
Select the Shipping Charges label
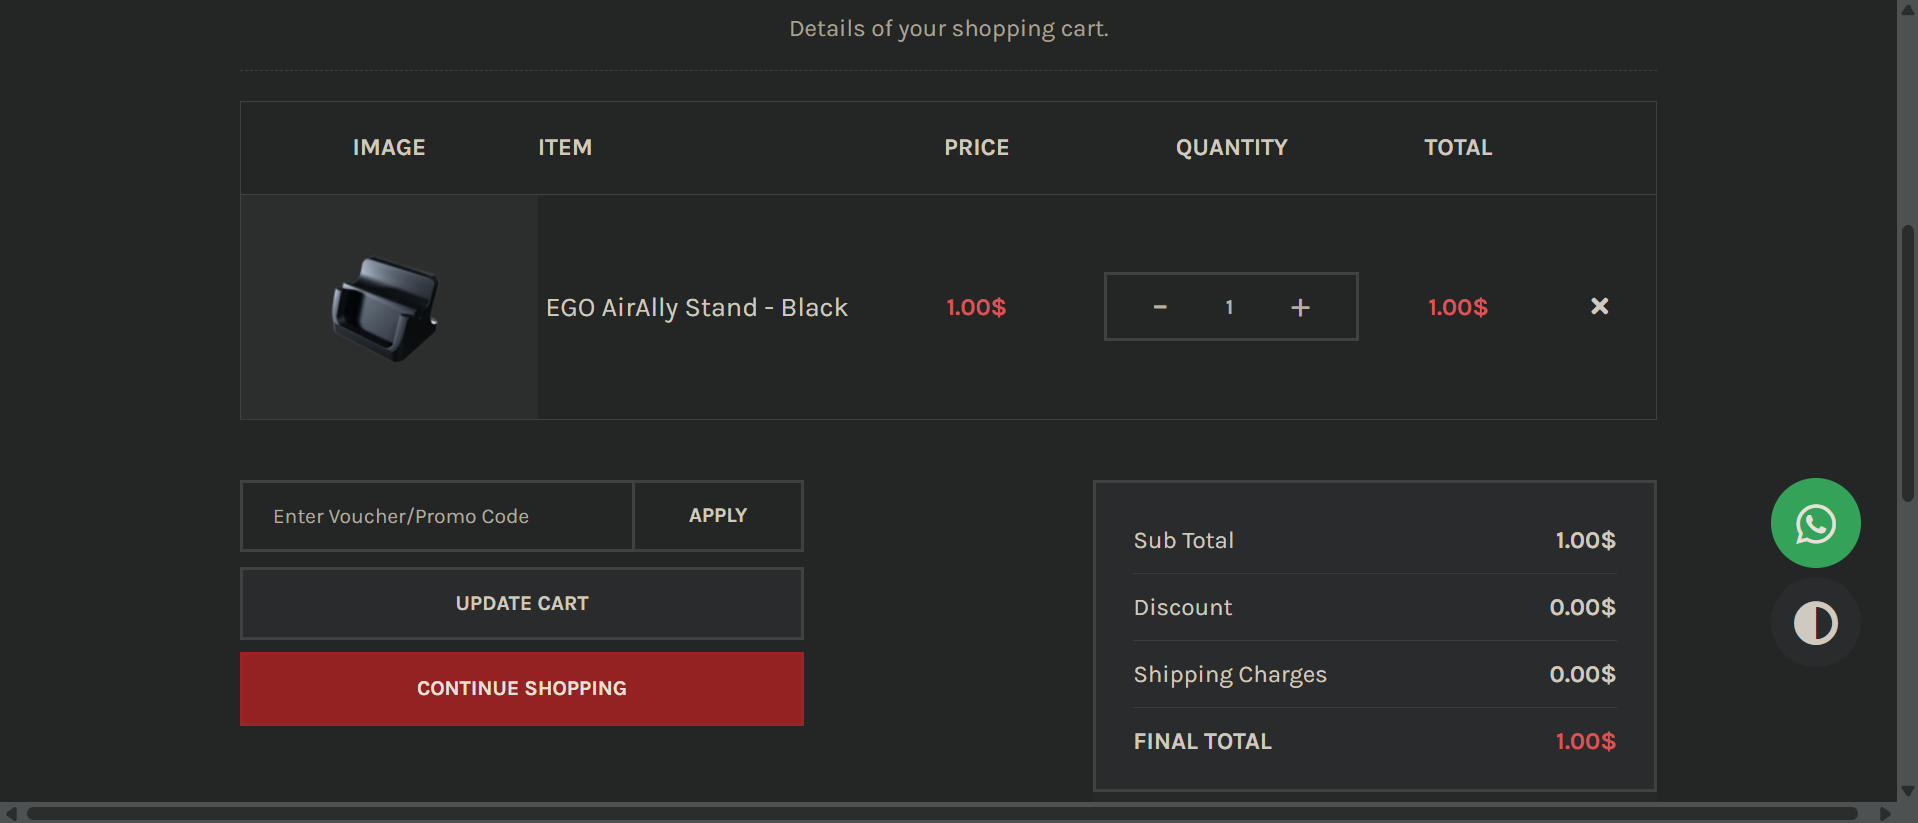pos(1230,675)
